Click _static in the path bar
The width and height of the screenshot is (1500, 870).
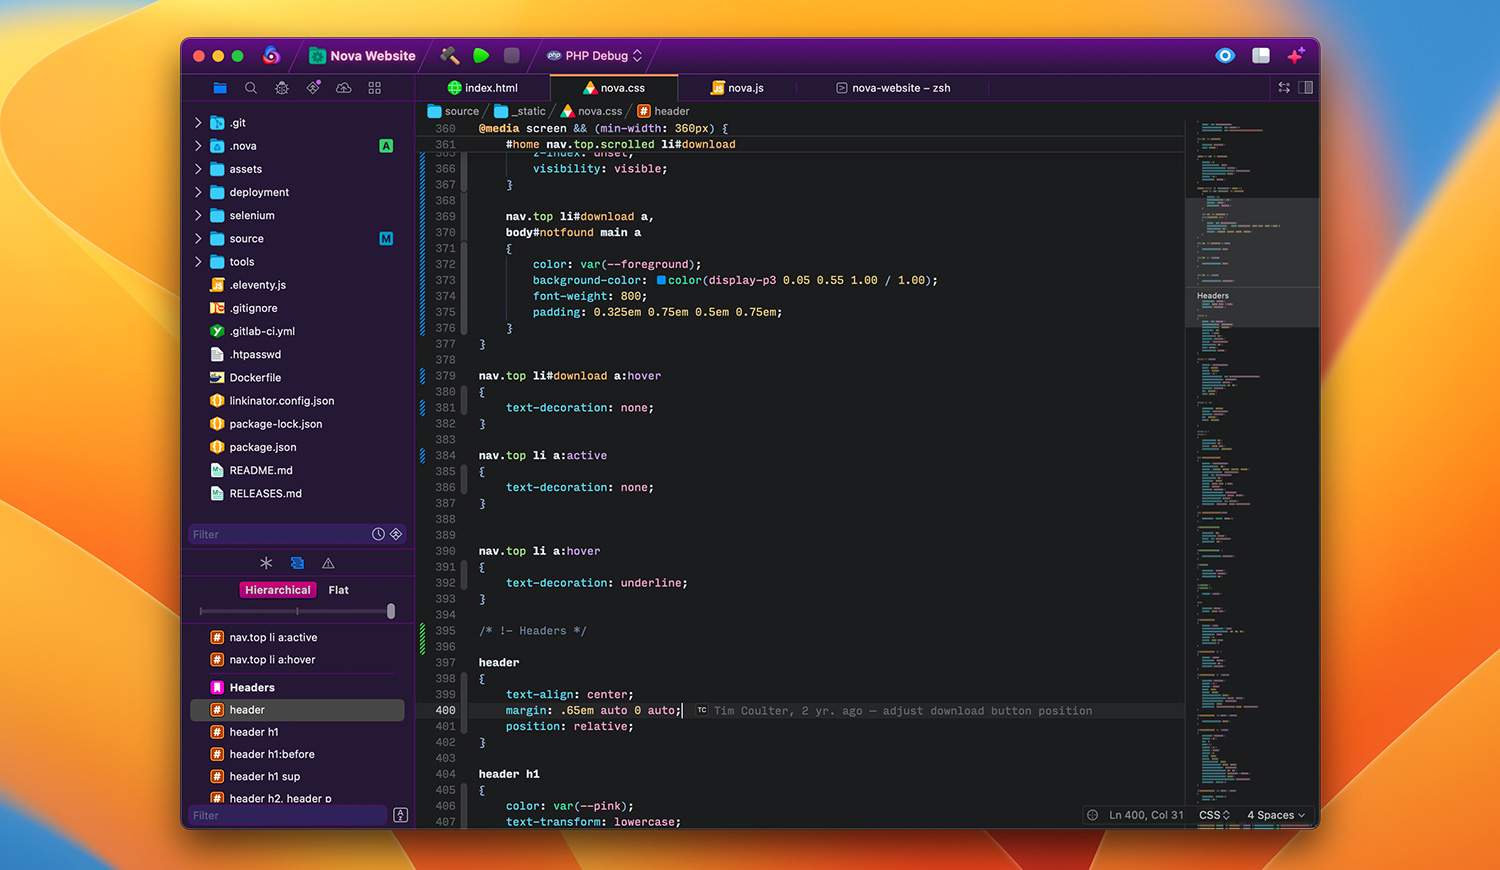tap(520, 111)
